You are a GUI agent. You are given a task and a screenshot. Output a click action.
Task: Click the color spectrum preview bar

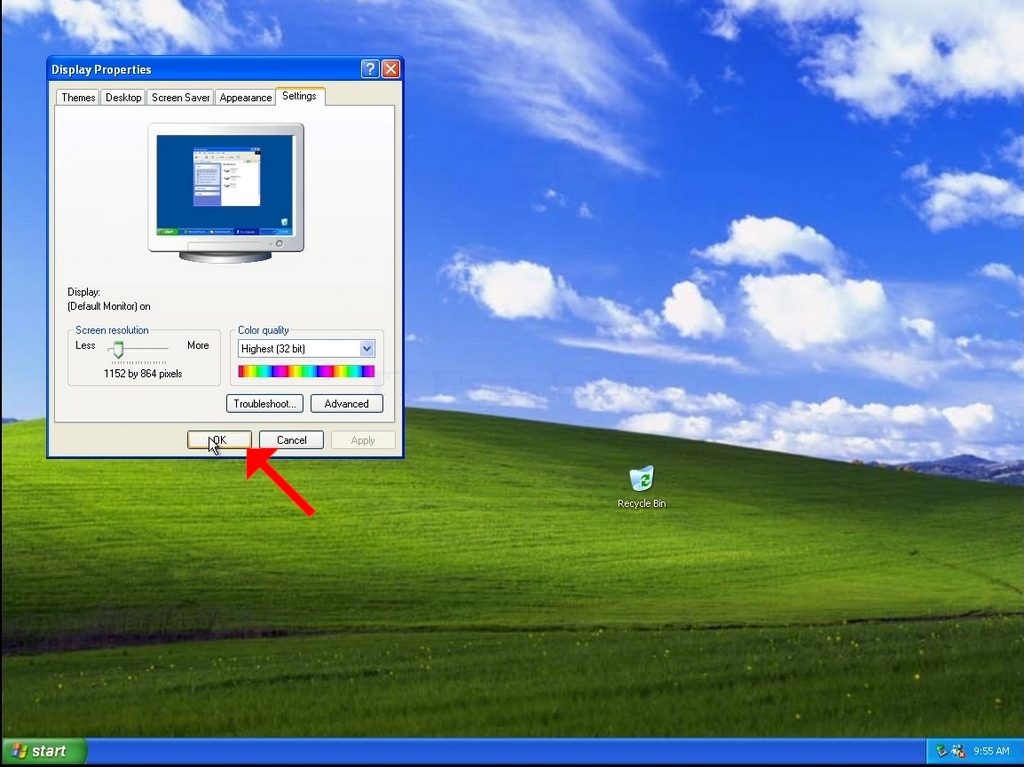pyautogui.click(x=306, y=372)
